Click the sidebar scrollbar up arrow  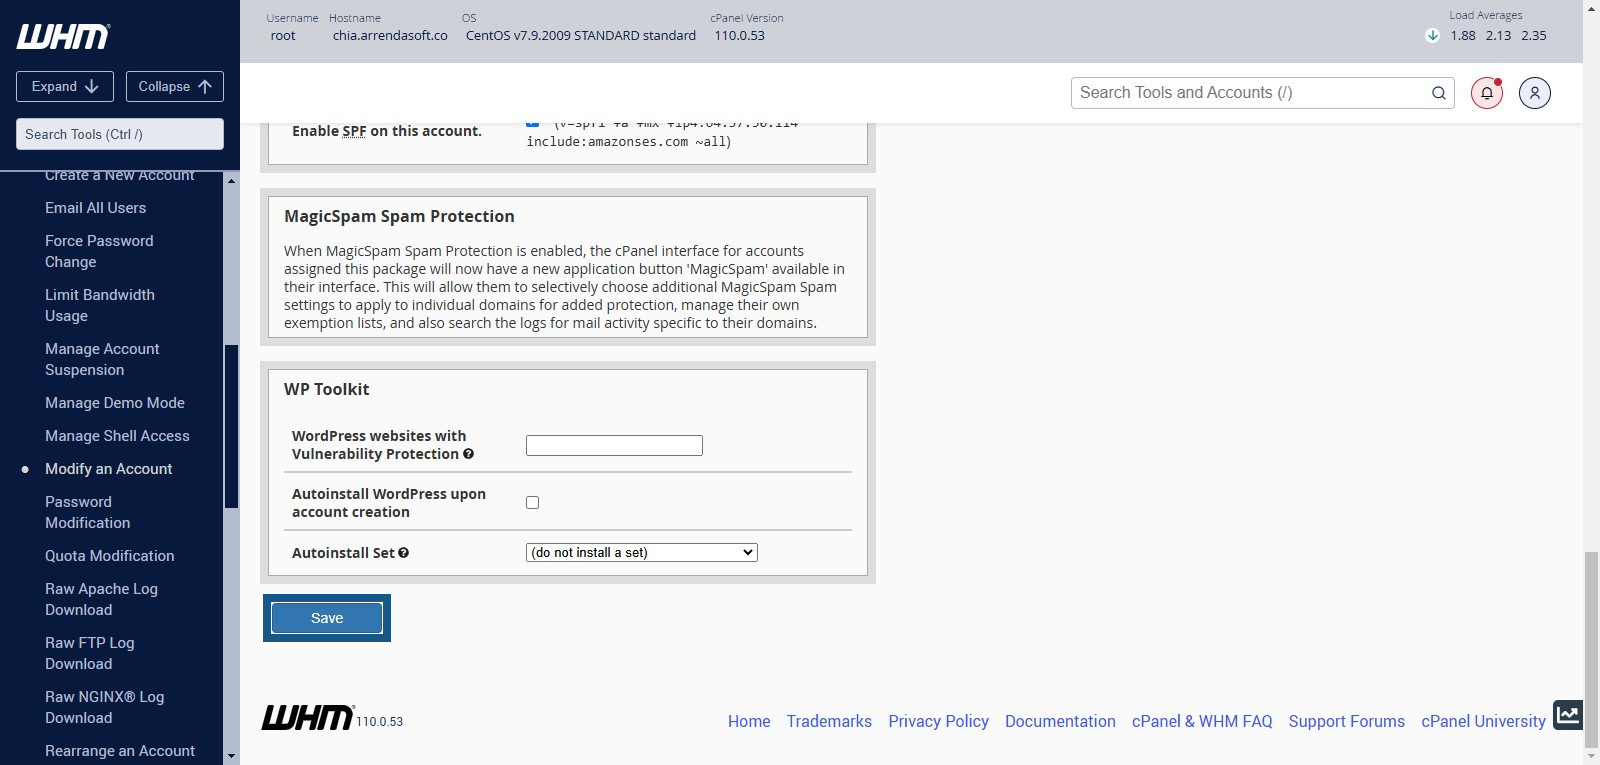(231, 181)
